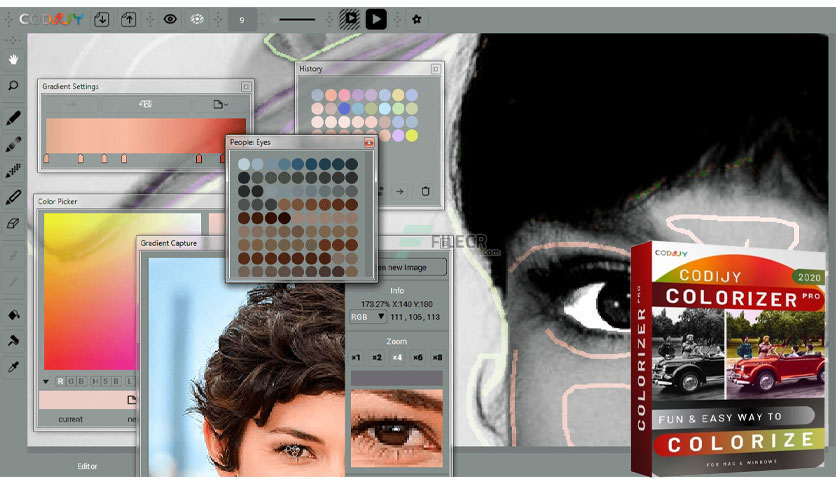Select the first gradient stop marker
Image resolution: width=836 pixels, height=484 pixels.
[x=46, y=158]
